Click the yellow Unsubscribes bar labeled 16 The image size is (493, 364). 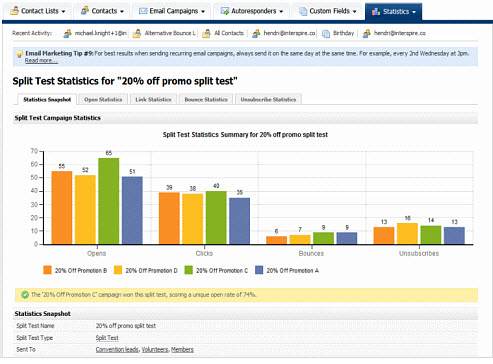(407, 234)
